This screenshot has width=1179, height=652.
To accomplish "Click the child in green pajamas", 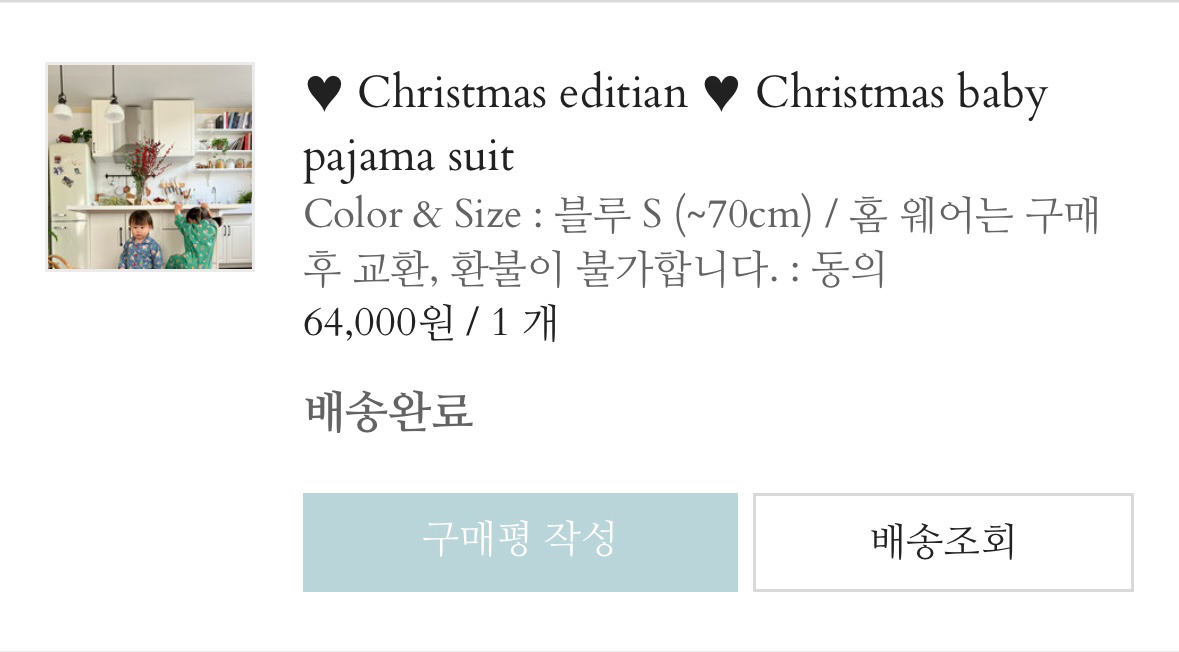I will click(195, 237).
